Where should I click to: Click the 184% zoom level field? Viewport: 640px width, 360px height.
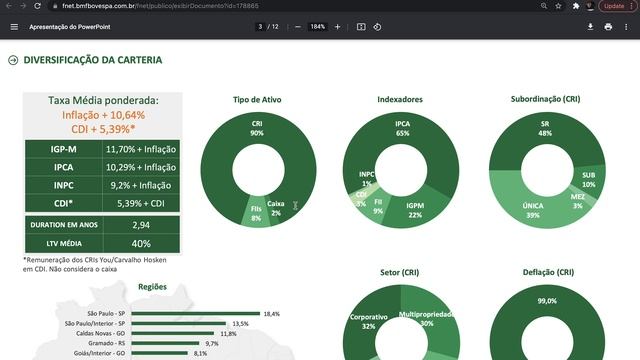318,27
